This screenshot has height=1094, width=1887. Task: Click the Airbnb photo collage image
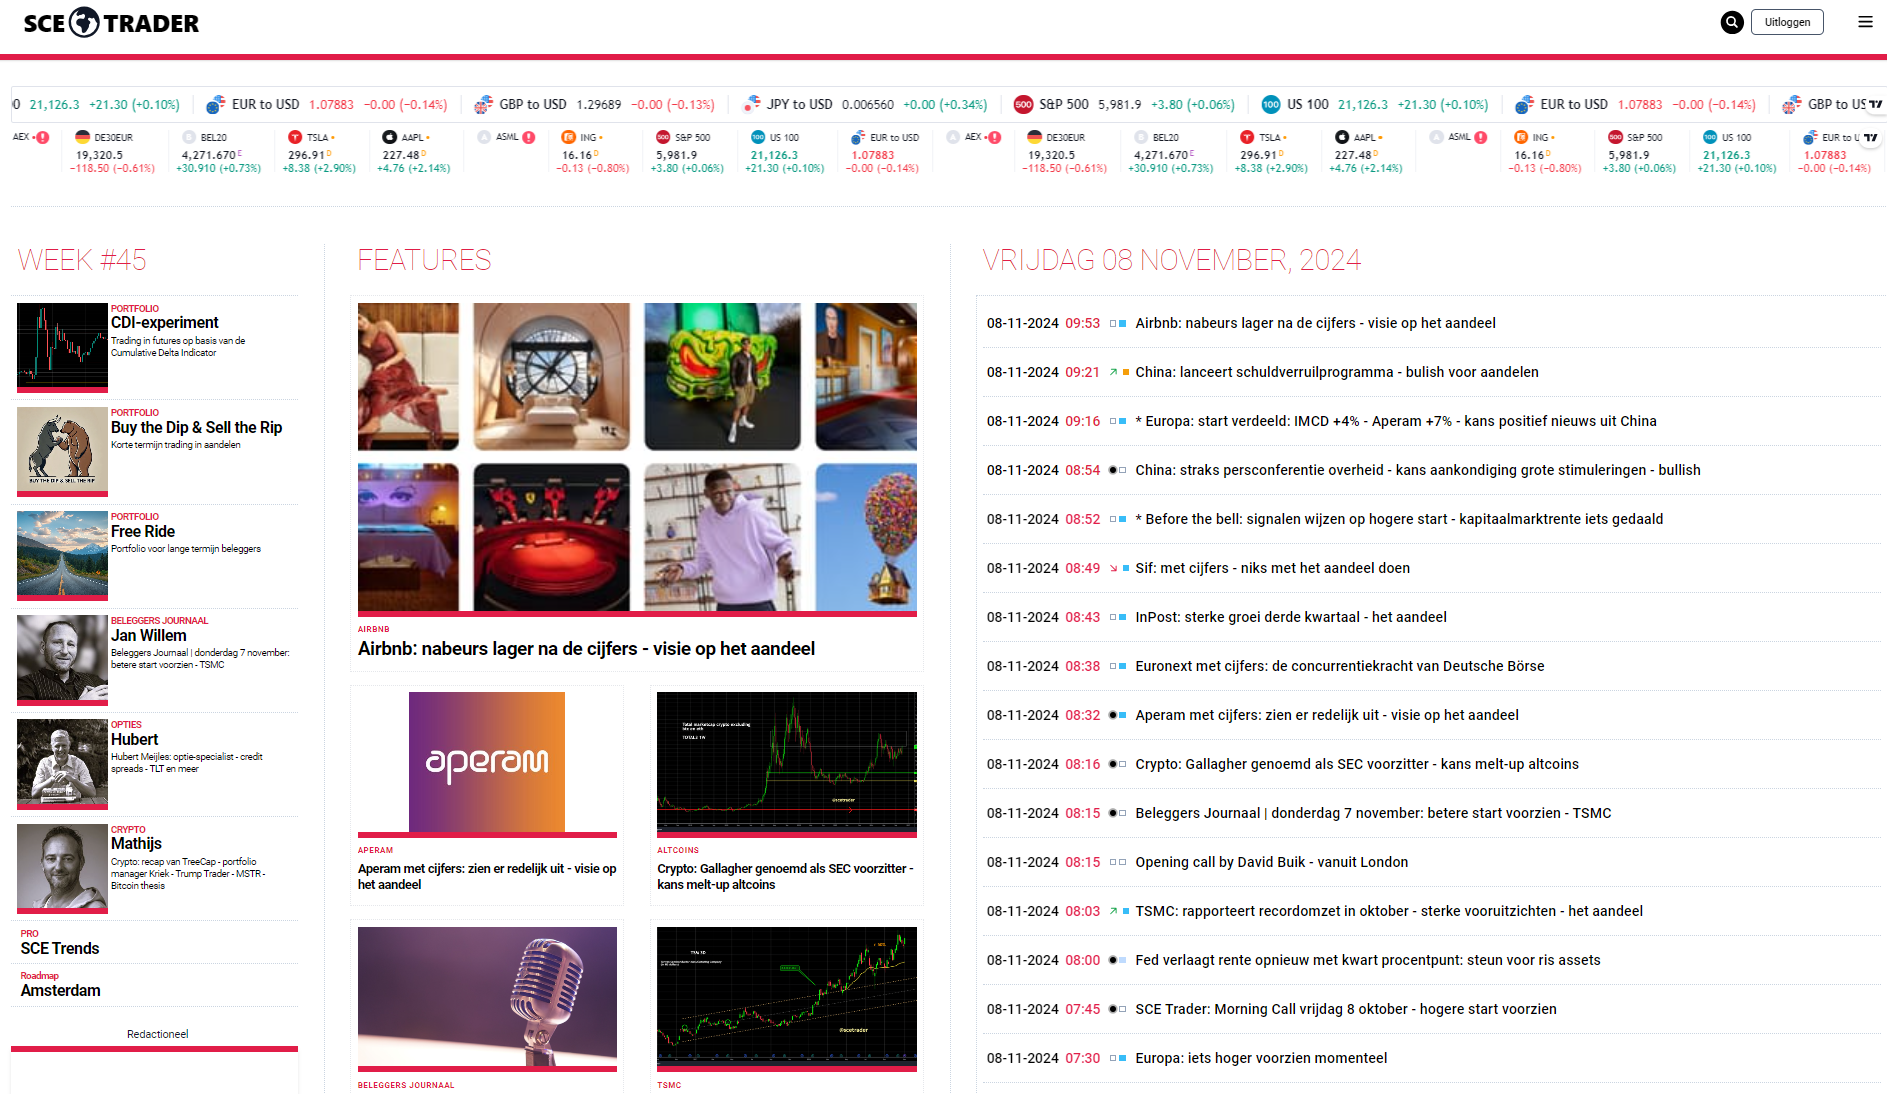coord(637,457)
